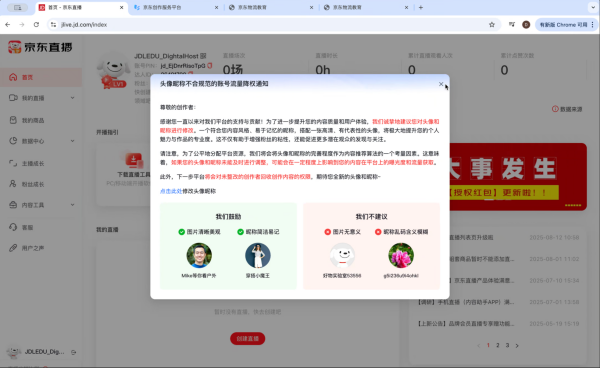
Task: Click the 京东直播 logo
Action: 40,47
